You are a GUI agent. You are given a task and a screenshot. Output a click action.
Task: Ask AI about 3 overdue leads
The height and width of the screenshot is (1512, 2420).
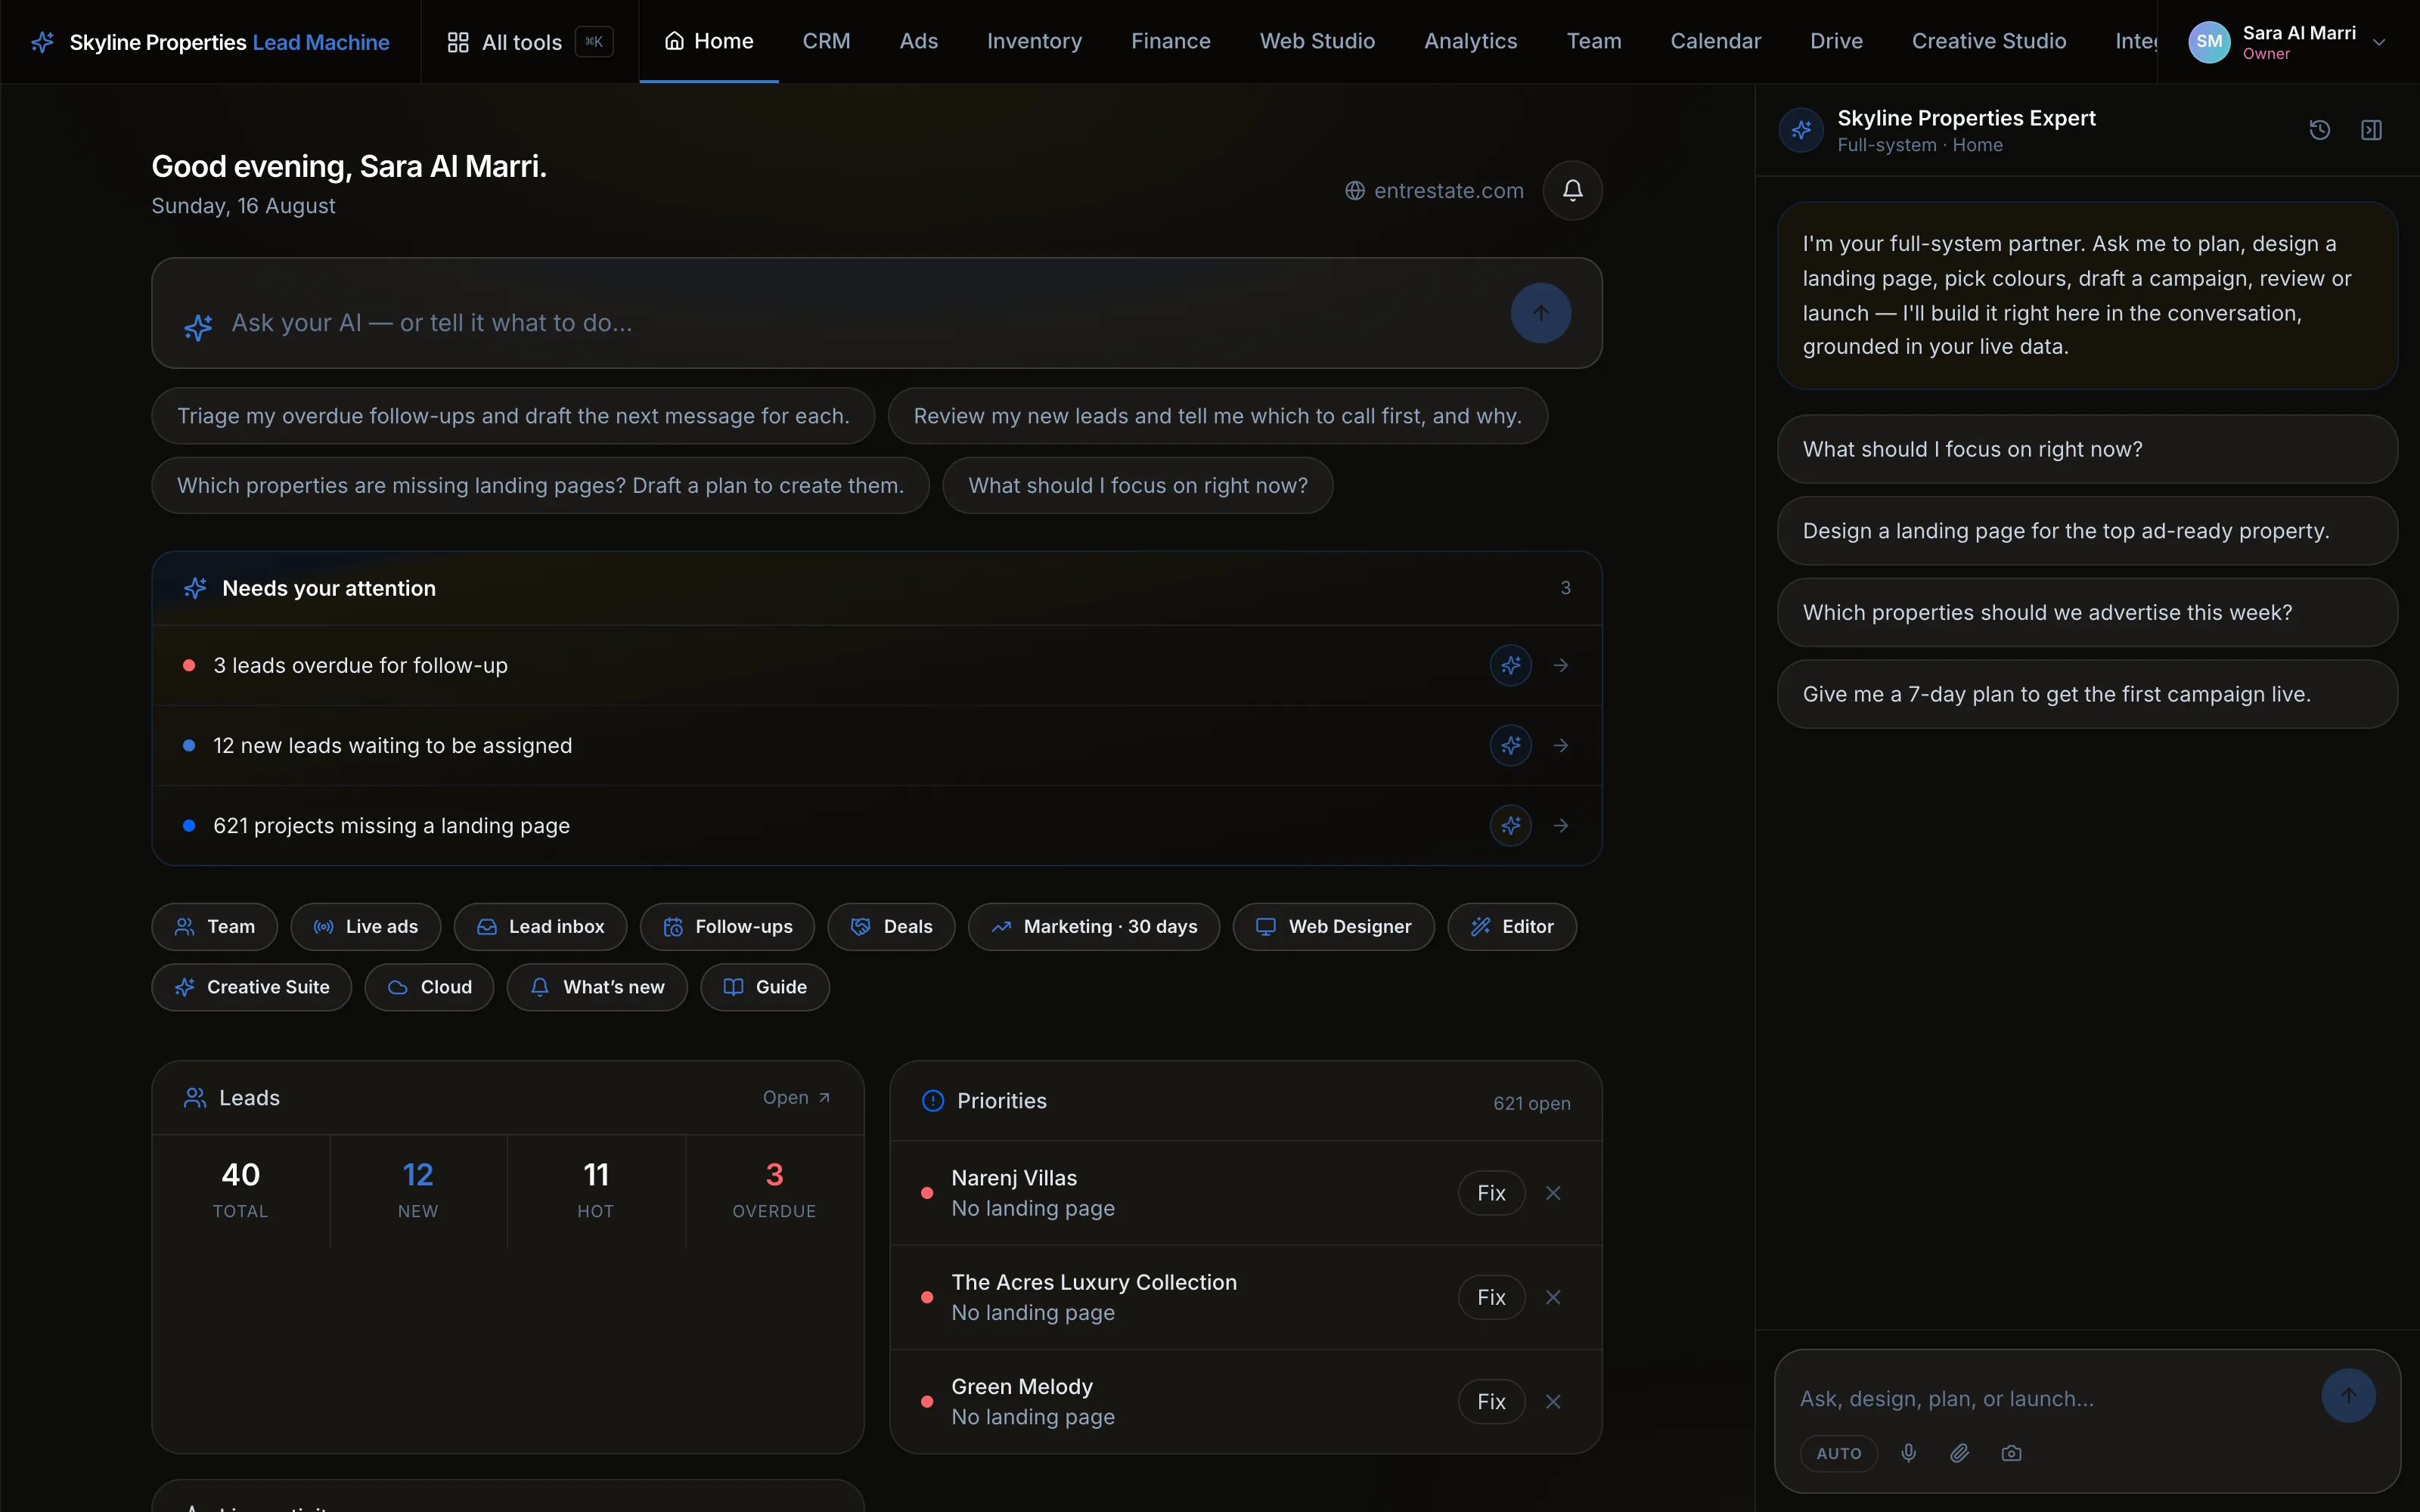pyautogui.click(x=1510, y=665)
